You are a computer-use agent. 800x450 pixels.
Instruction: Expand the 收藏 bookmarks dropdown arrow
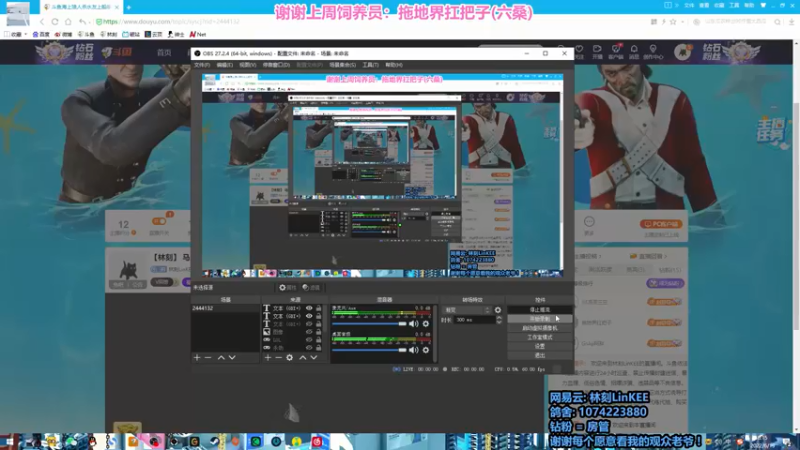(26, 34)
